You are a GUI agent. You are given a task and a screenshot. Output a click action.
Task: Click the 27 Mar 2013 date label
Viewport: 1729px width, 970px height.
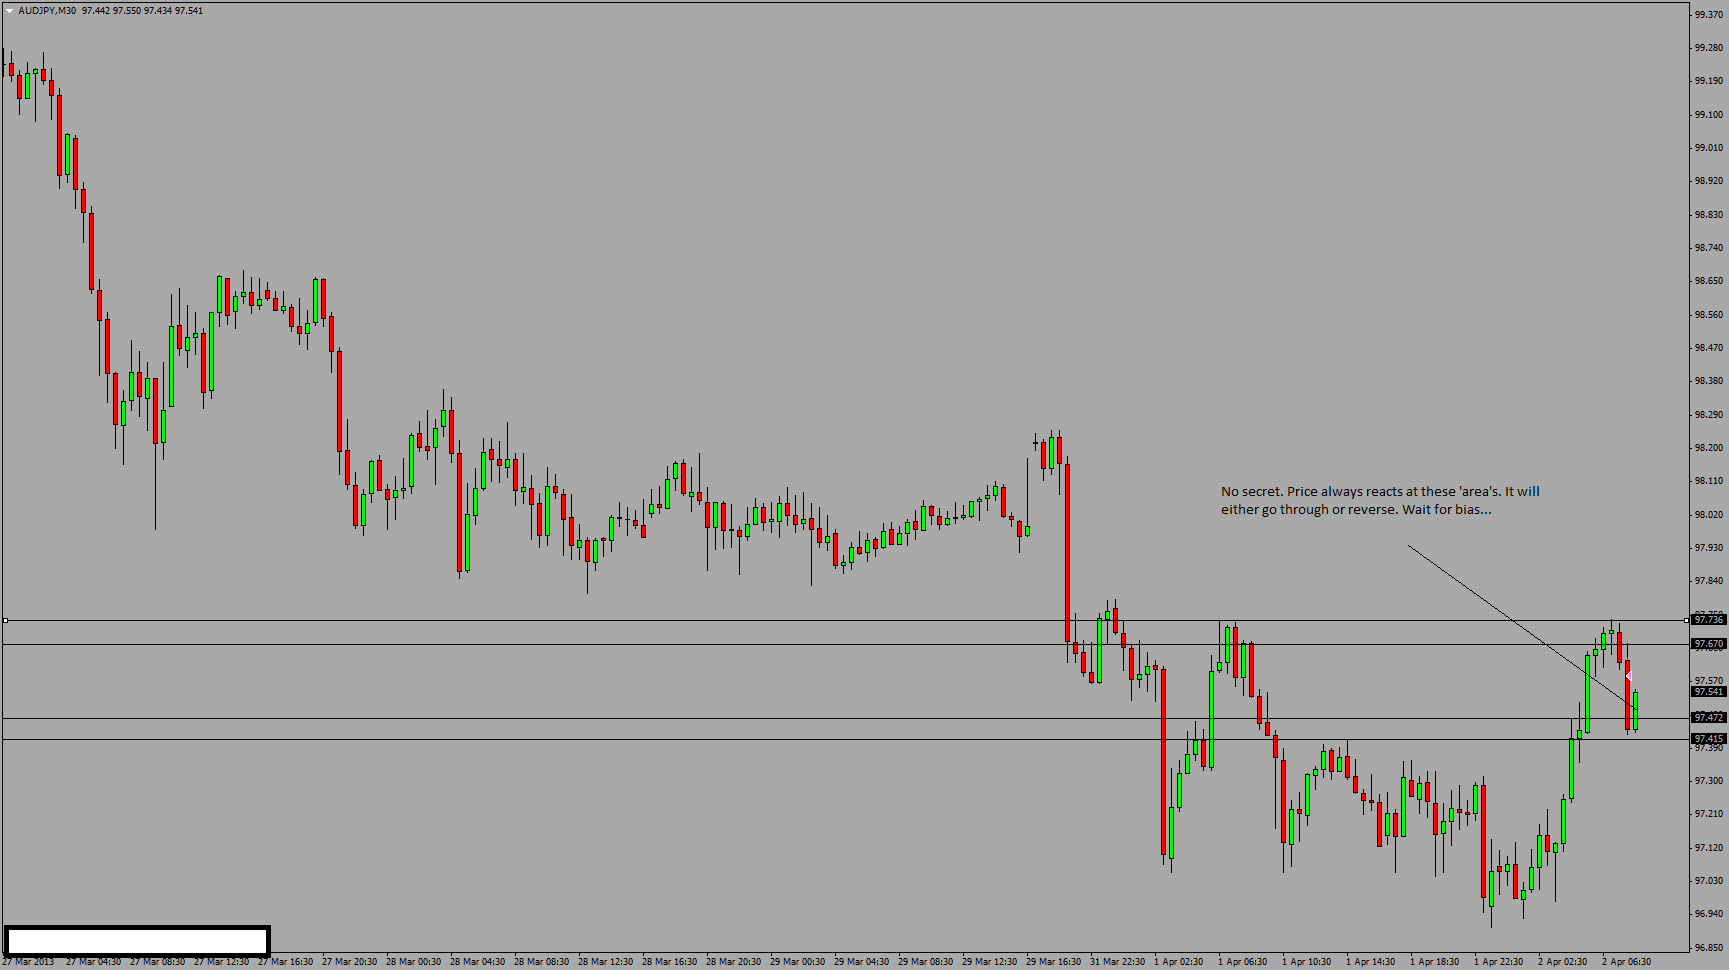(28, 962)
